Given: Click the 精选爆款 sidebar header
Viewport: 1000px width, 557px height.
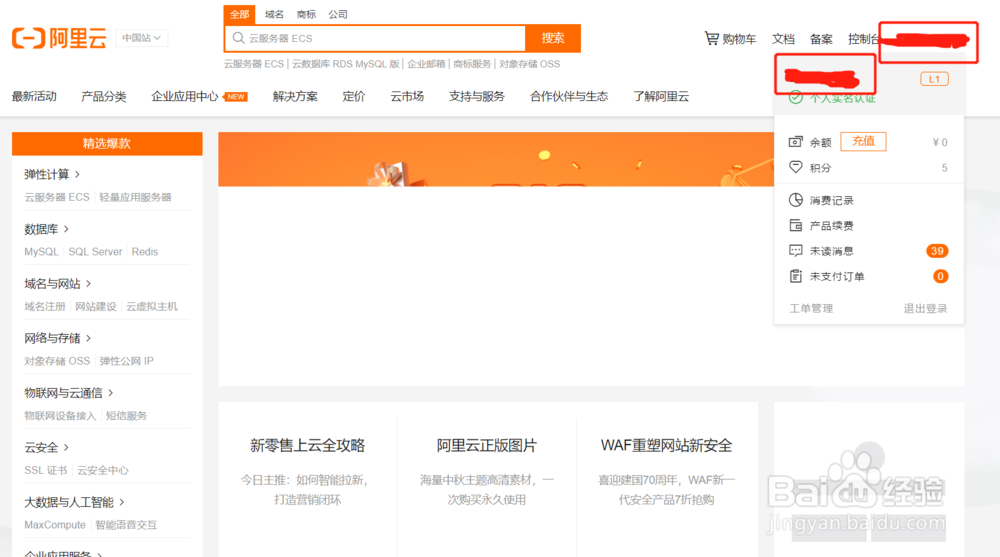Looking at the screenshot, I should pos(107,144).
